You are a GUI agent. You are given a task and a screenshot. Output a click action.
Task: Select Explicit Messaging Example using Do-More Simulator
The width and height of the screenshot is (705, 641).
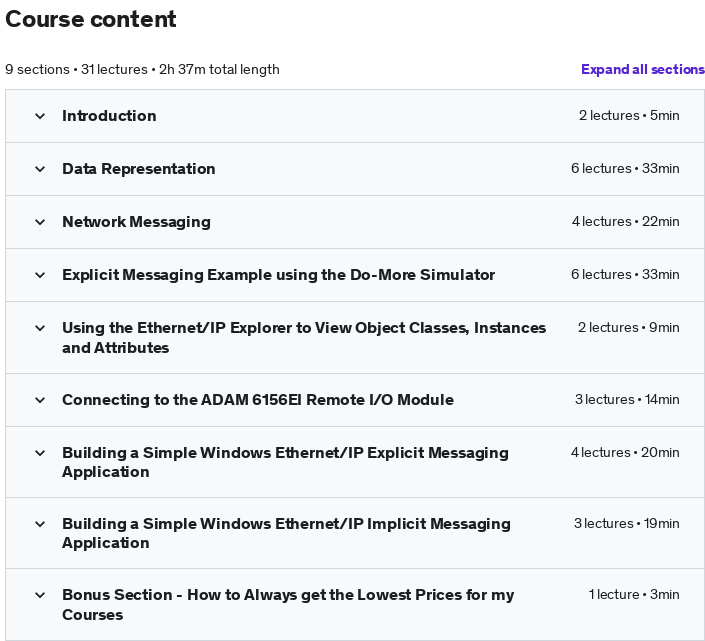coord(278,275)
